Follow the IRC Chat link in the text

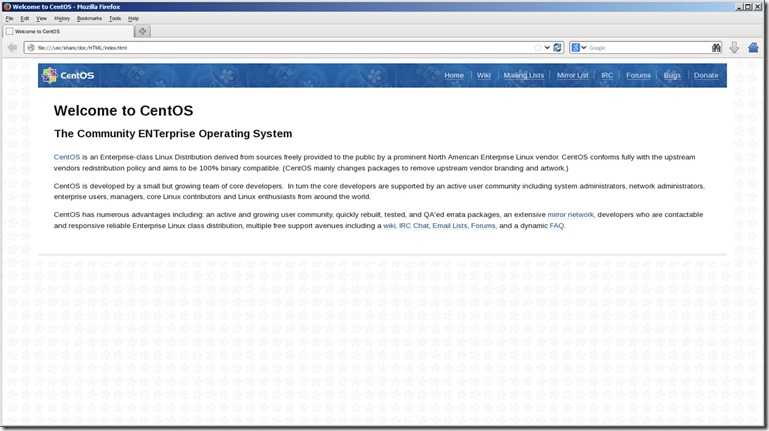point(413,226)
